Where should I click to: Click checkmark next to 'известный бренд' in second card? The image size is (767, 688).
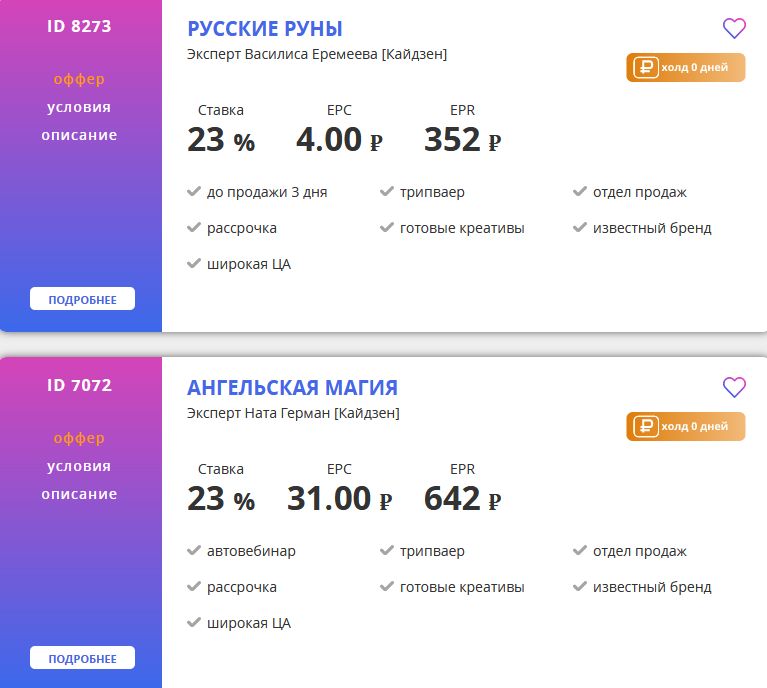[580, 586]
